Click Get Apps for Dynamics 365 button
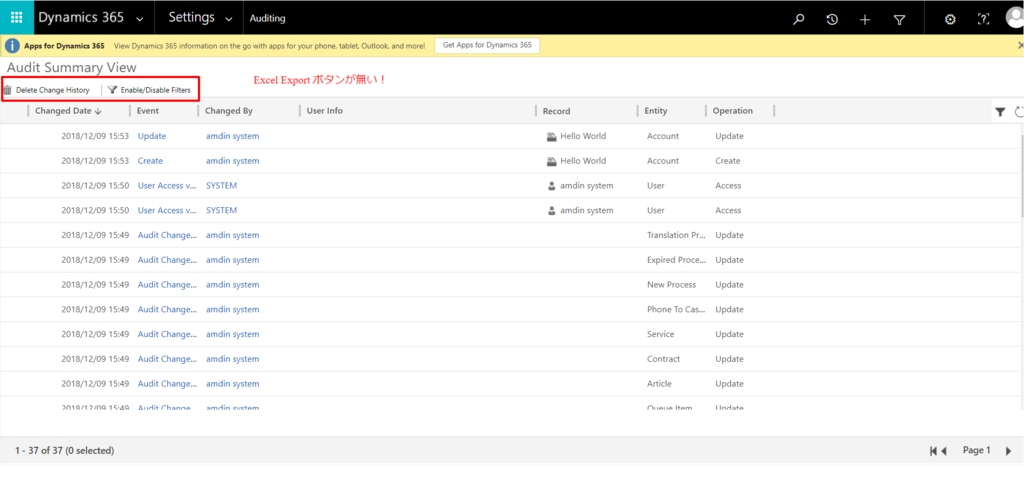This screenshot has width=1024, height=477. [487, 46]
